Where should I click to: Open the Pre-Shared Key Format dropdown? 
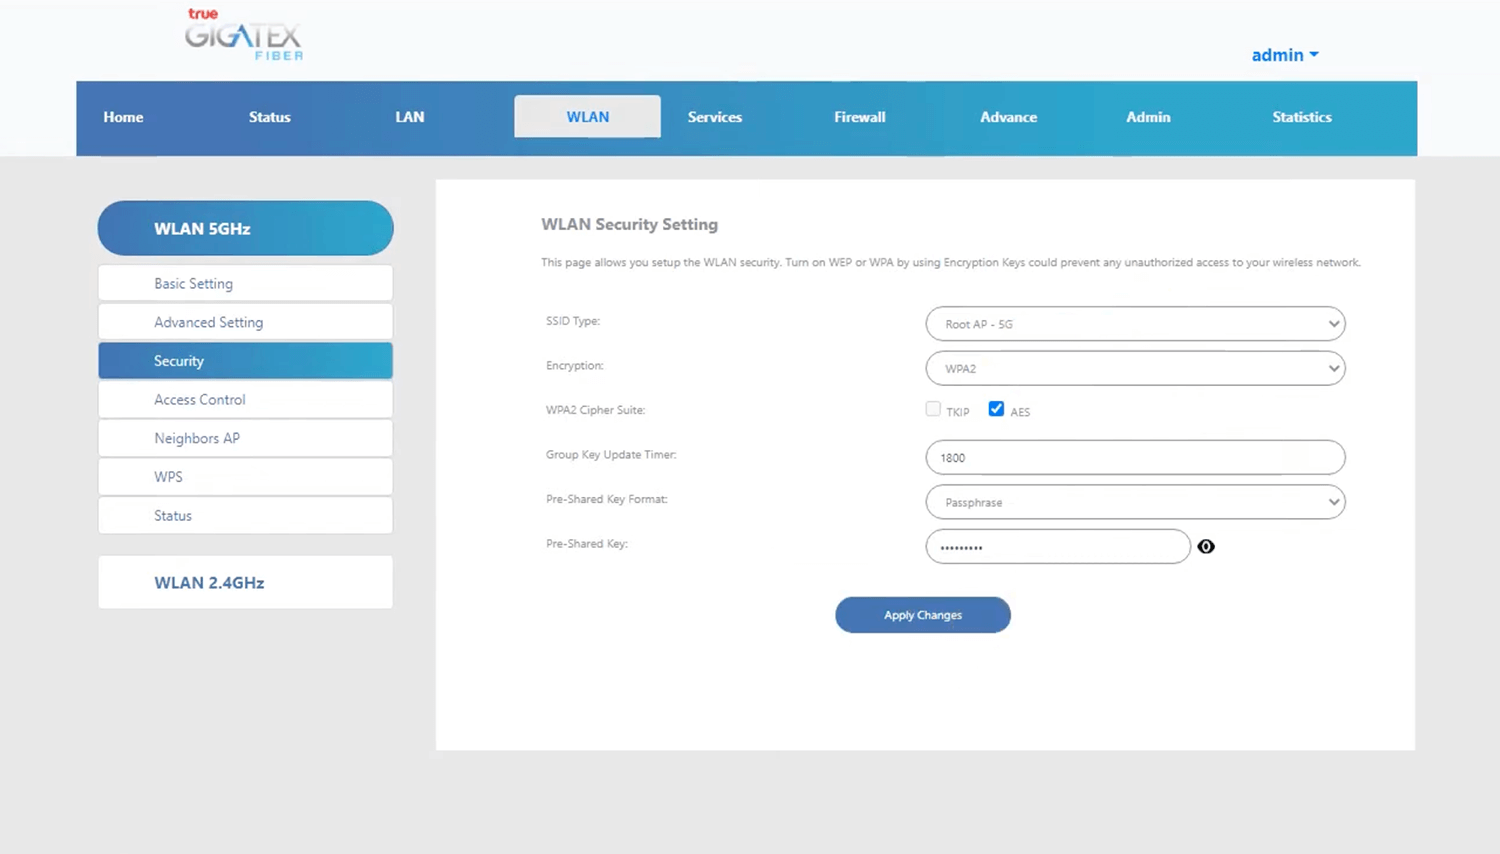click(x=1135, y=502)
